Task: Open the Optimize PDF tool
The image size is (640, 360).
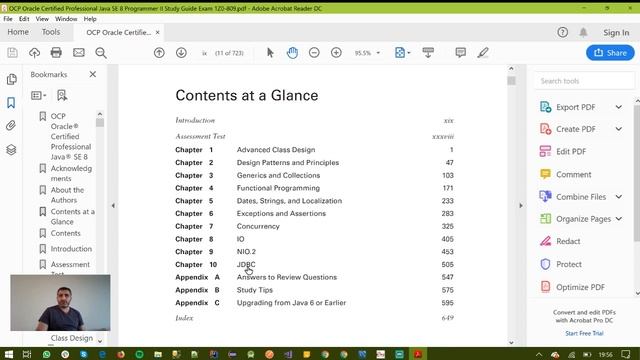Action: [580, 287]
